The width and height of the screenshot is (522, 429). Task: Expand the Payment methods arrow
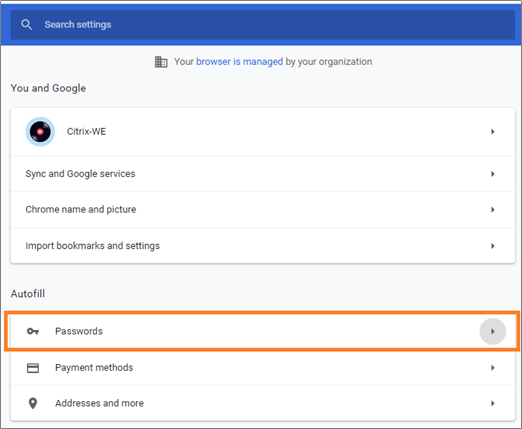(x=493, y=368)
